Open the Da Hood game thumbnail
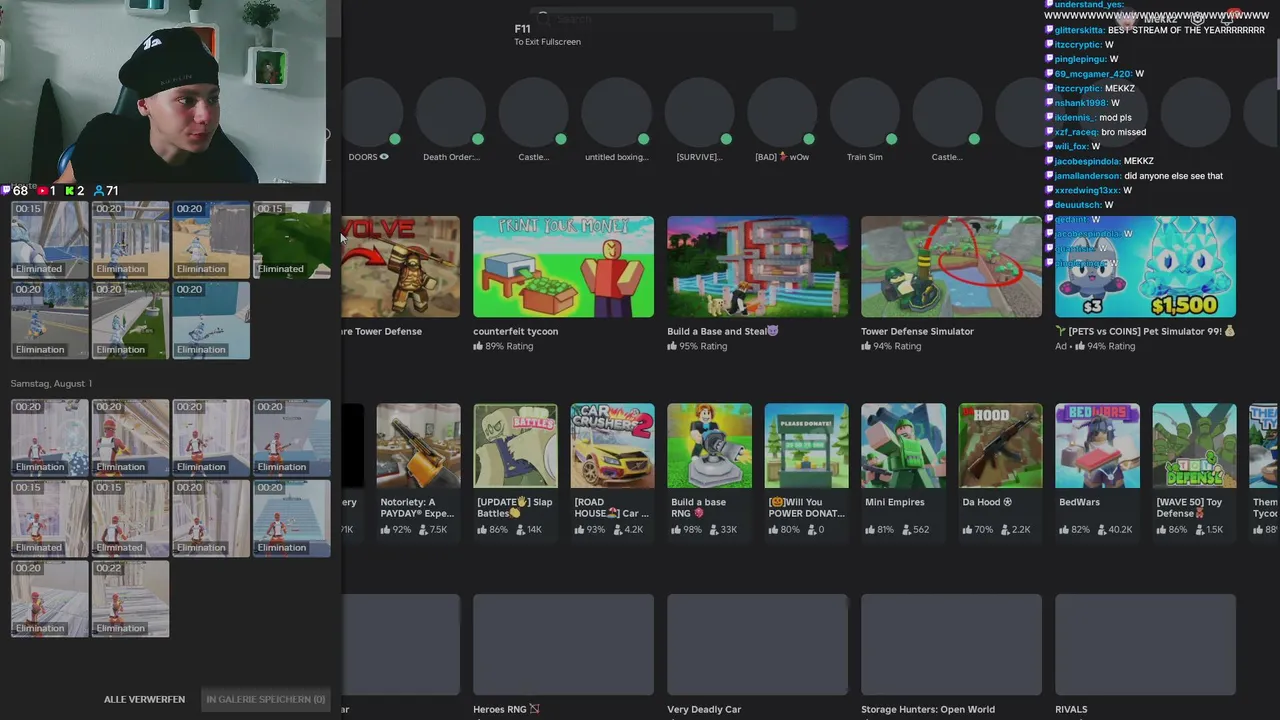The image size is (1280, 720). pyautogui.click(x=1000, y=446)
